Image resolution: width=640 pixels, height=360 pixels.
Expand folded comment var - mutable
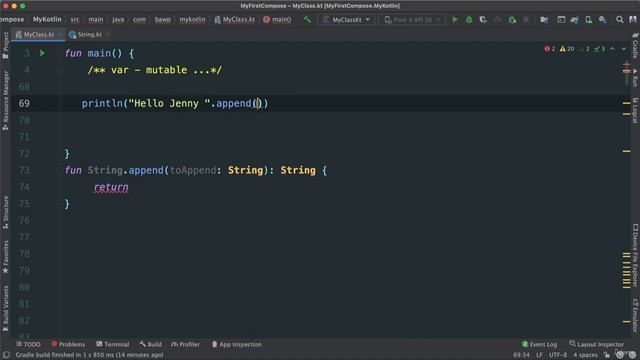[155, 70]
